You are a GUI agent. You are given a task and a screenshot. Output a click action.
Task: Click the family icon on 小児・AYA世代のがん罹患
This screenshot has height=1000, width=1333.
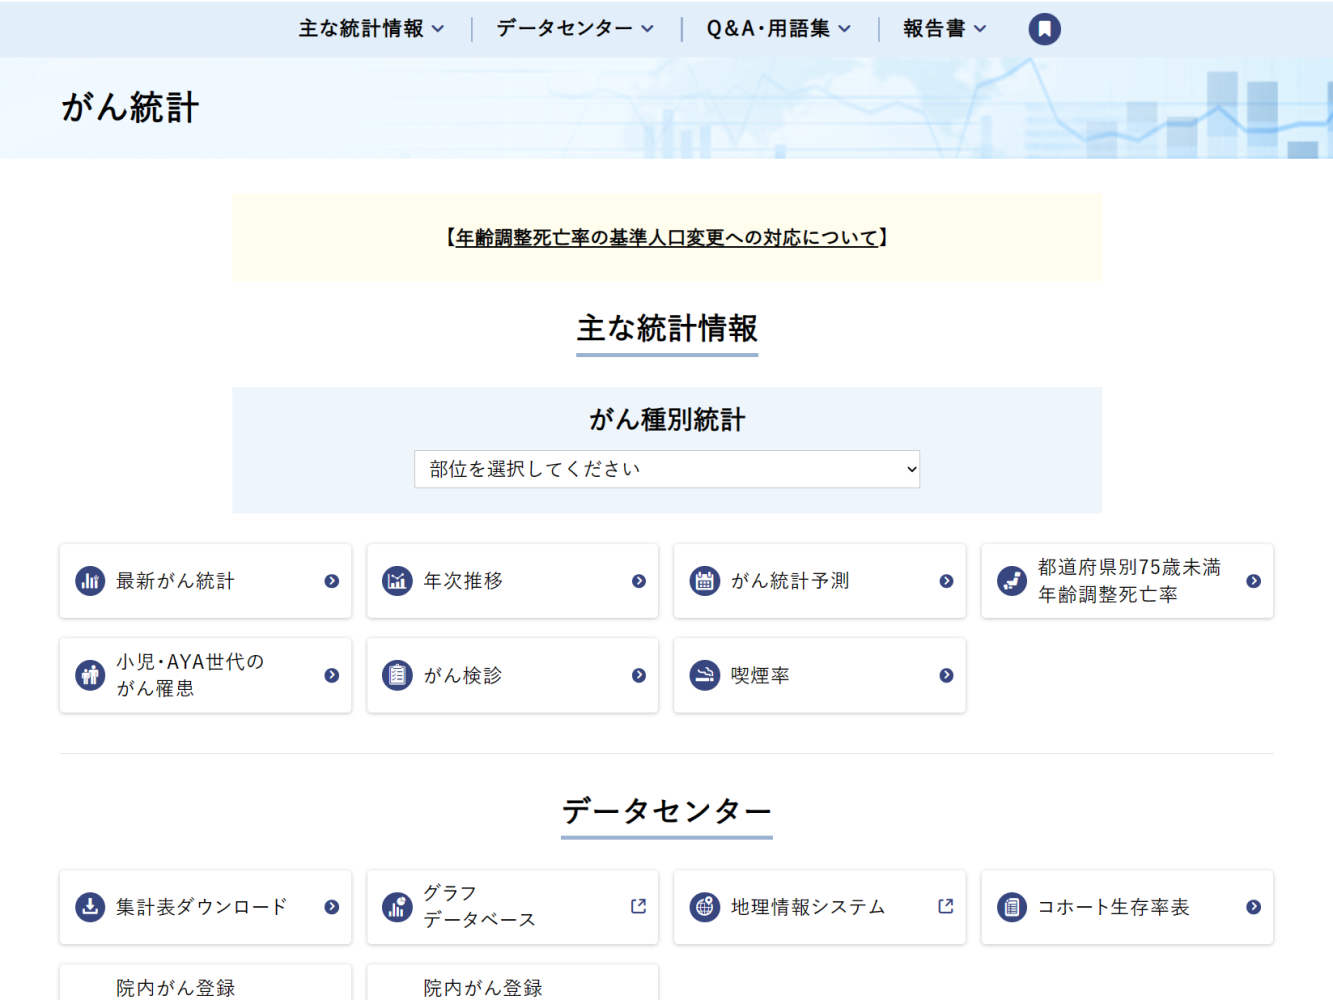click(x=90, y=675)
